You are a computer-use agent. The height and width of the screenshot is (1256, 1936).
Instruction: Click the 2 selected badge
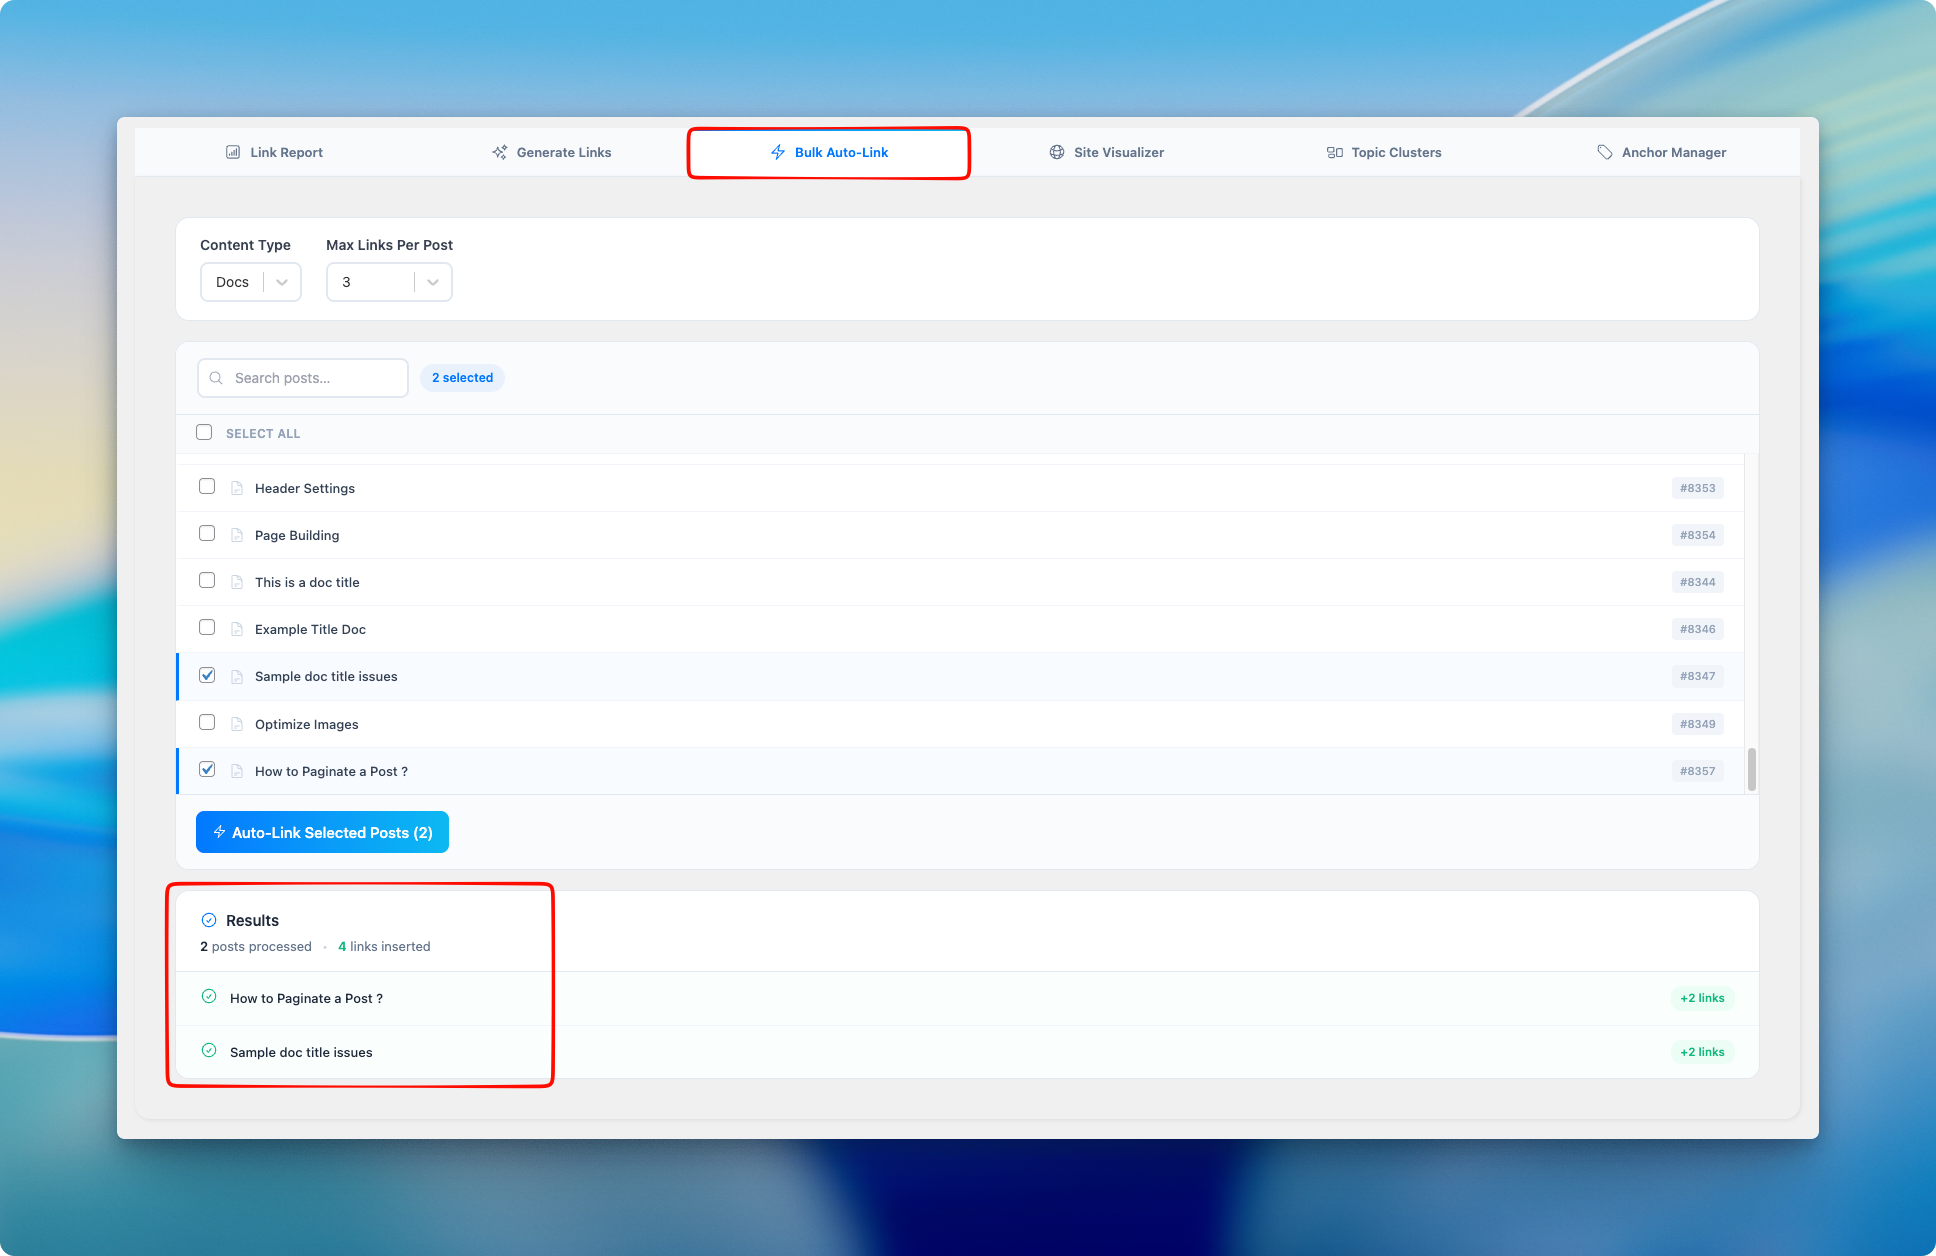(462, 378)
